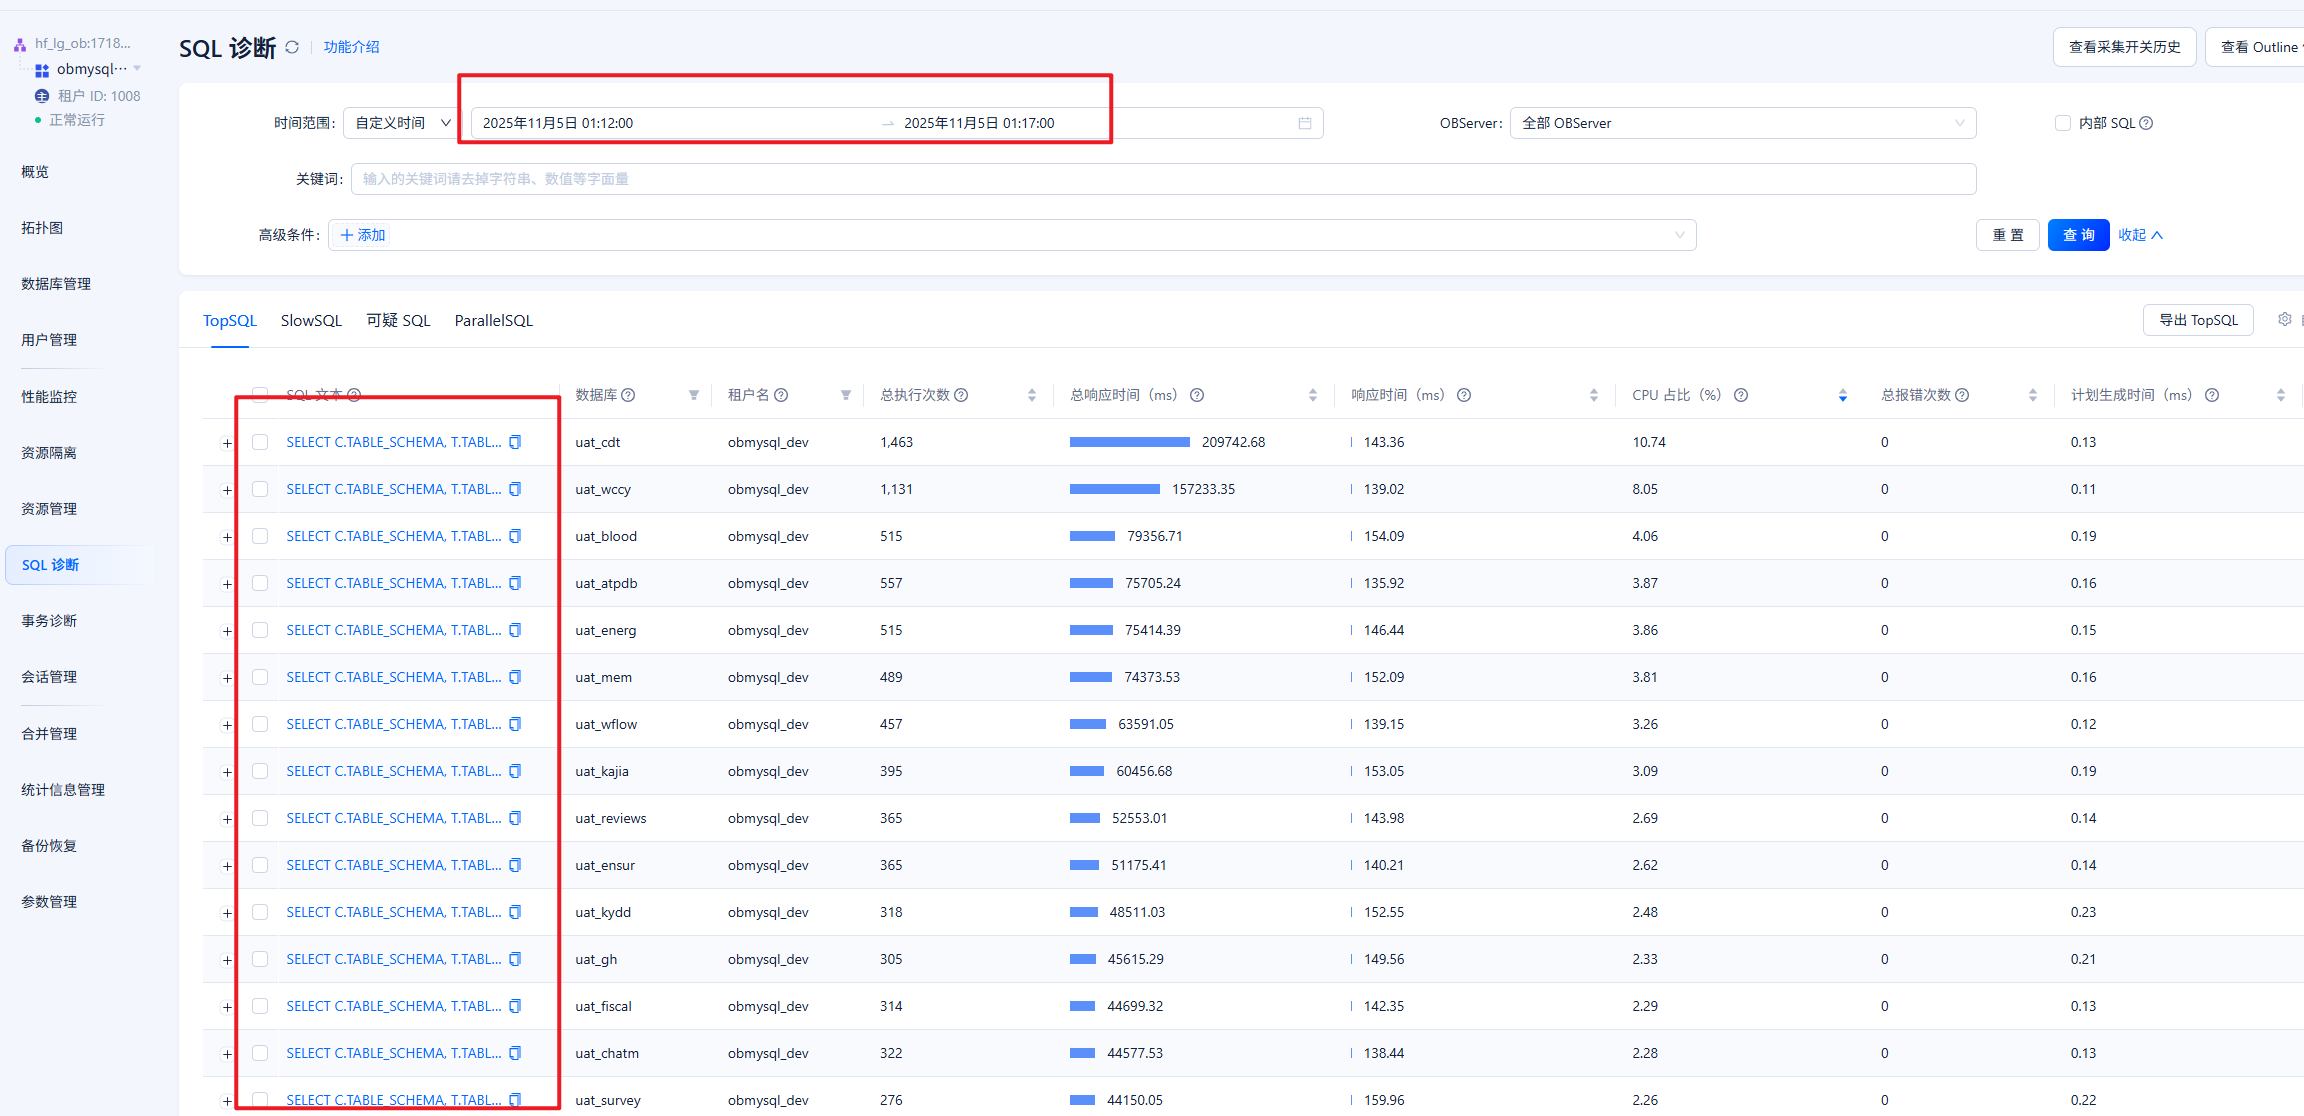Sort by CPU 占比 column arrows
This screenshot has height=1116, width=2304.
pyautogui.click(x=1842, y=395)
